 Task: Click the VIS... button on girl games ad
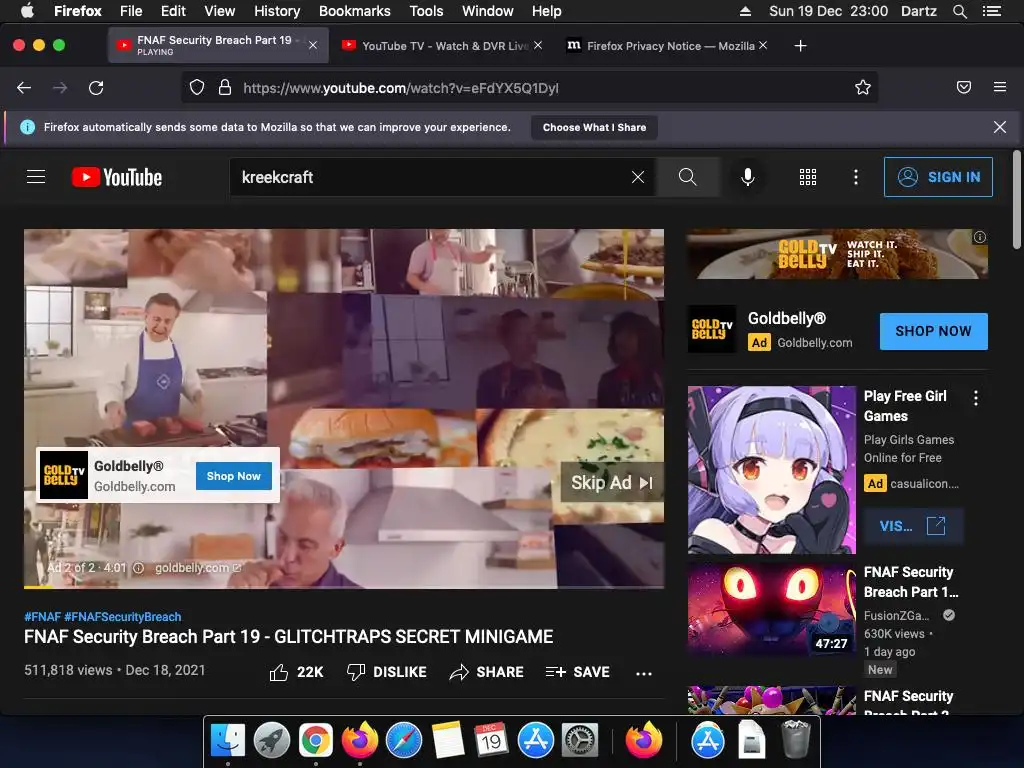913,526
